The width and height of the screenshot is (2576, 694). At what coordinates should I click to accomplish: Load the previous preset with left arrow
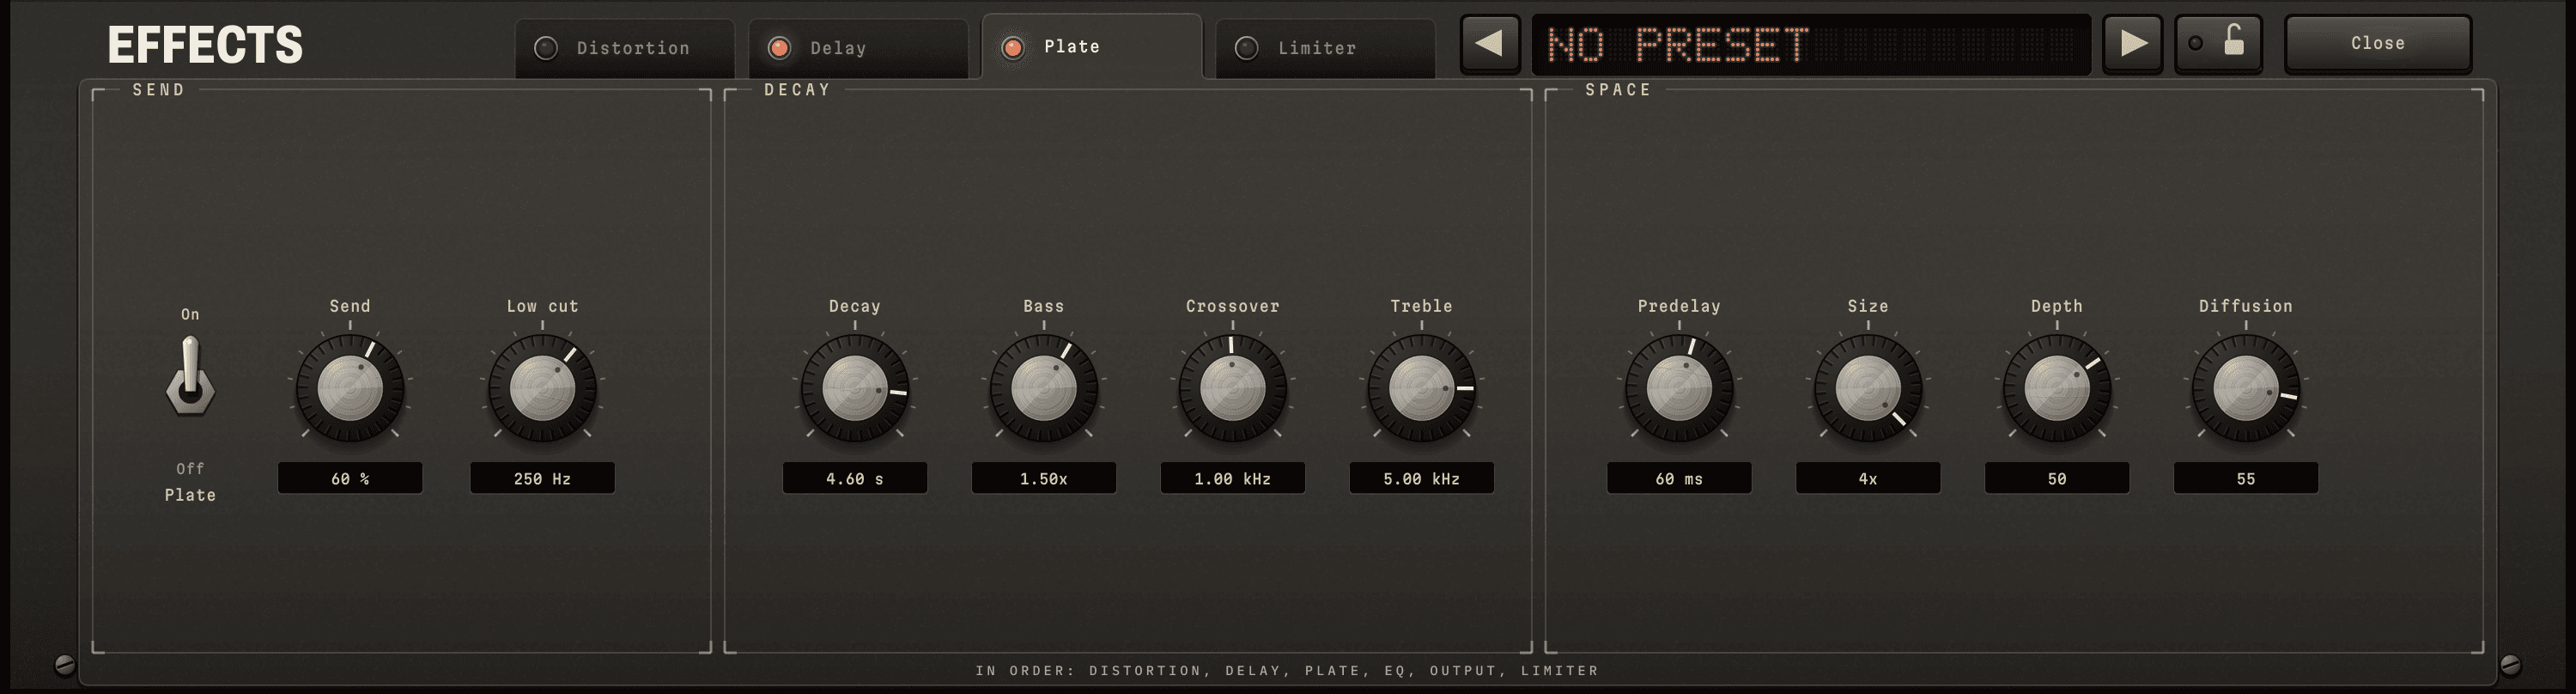[1489, 44]
